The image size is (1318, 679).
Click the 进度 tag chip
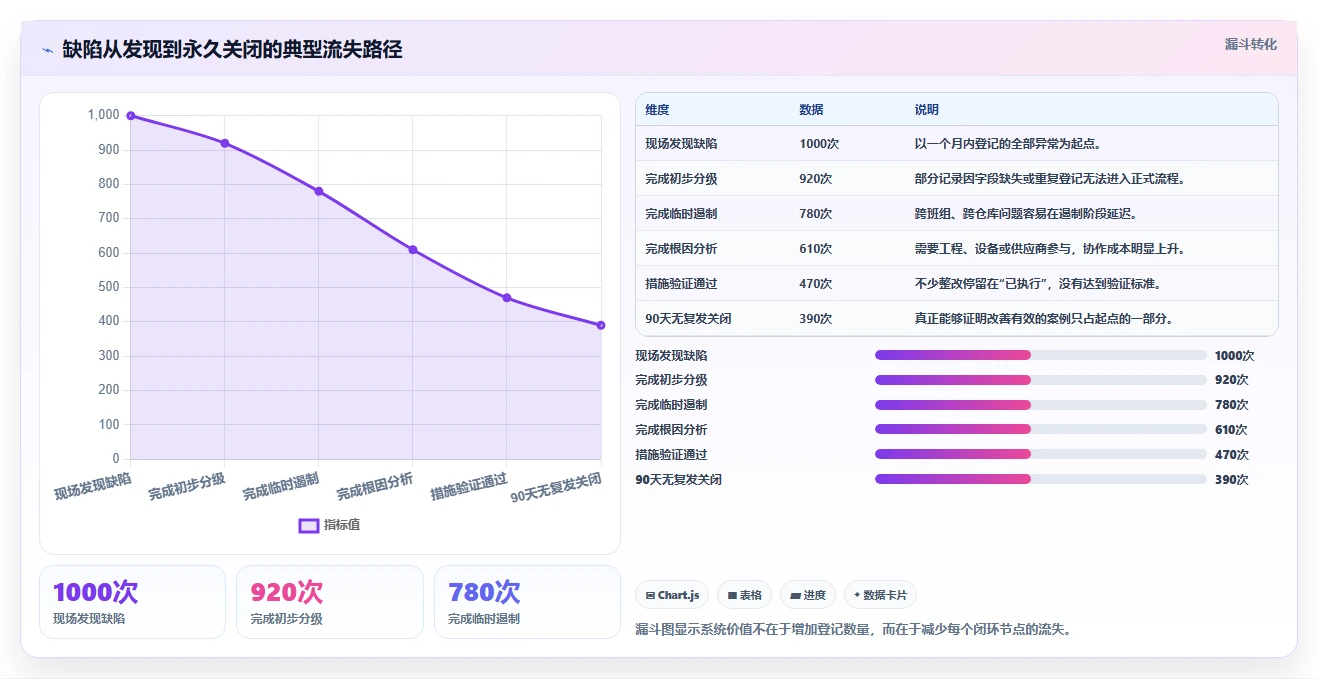[808, 595]
